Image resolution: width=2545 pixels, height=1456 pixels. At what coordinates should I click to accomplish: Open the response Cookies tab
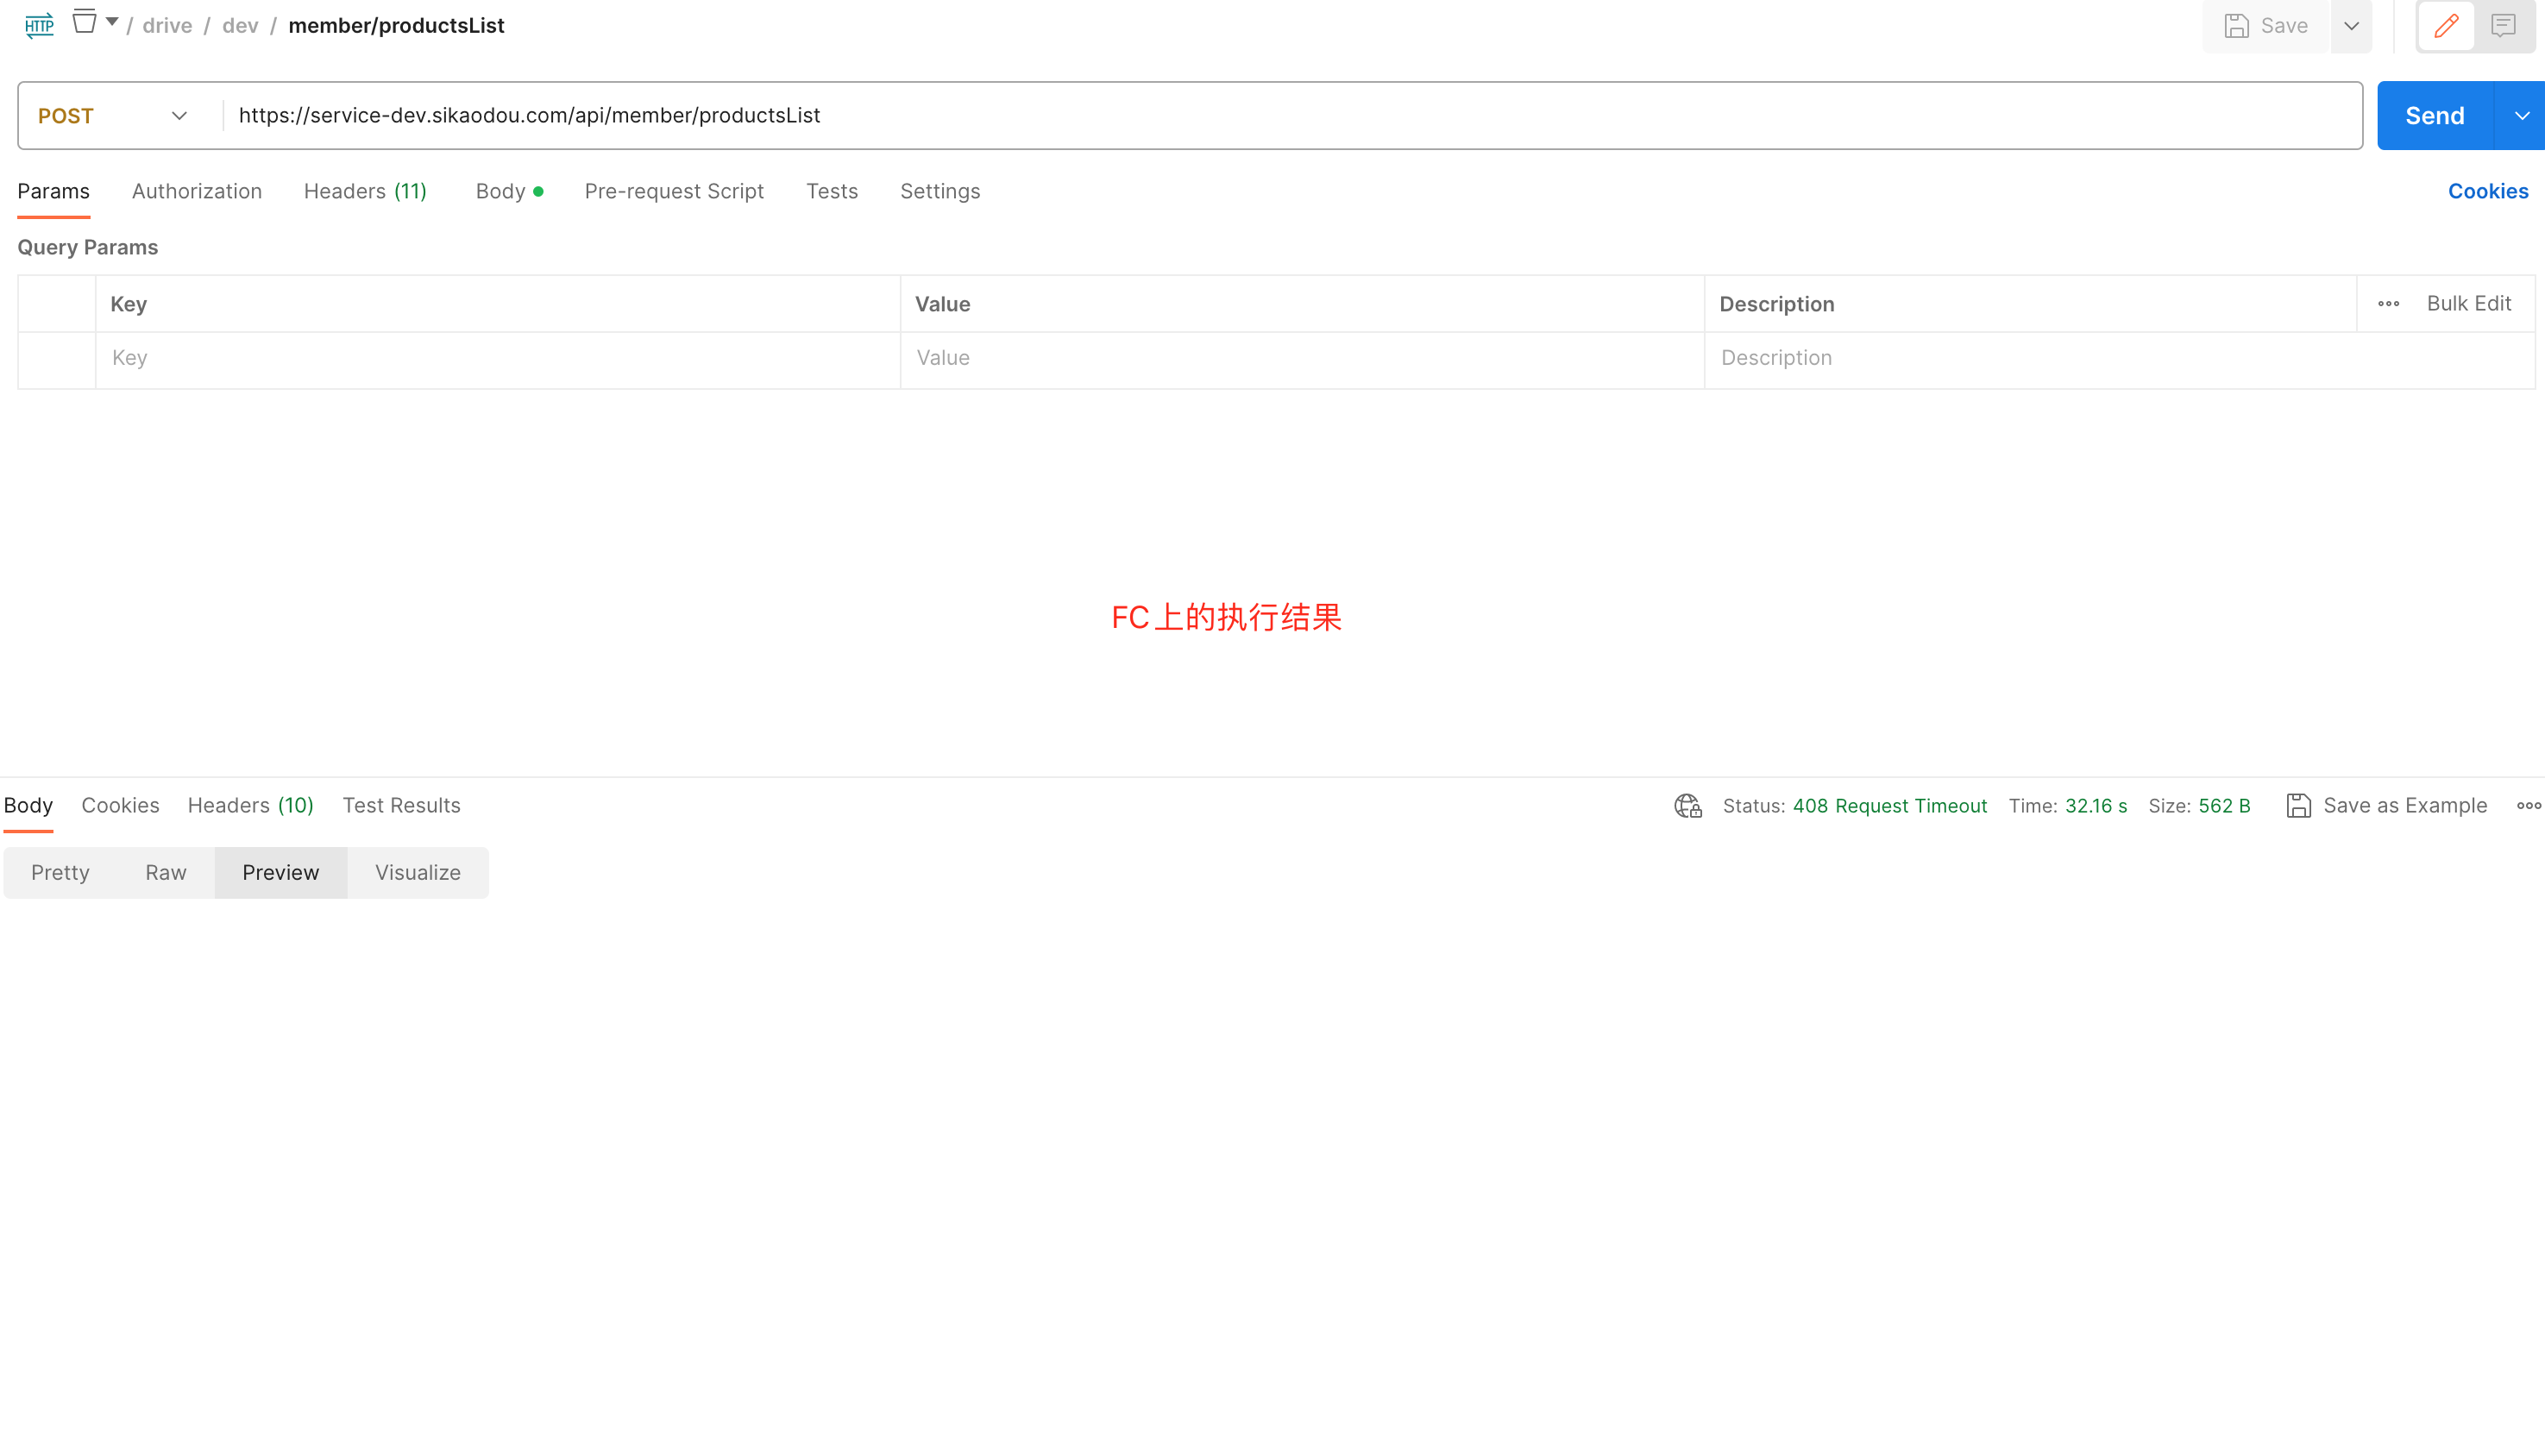click(120, 806)
